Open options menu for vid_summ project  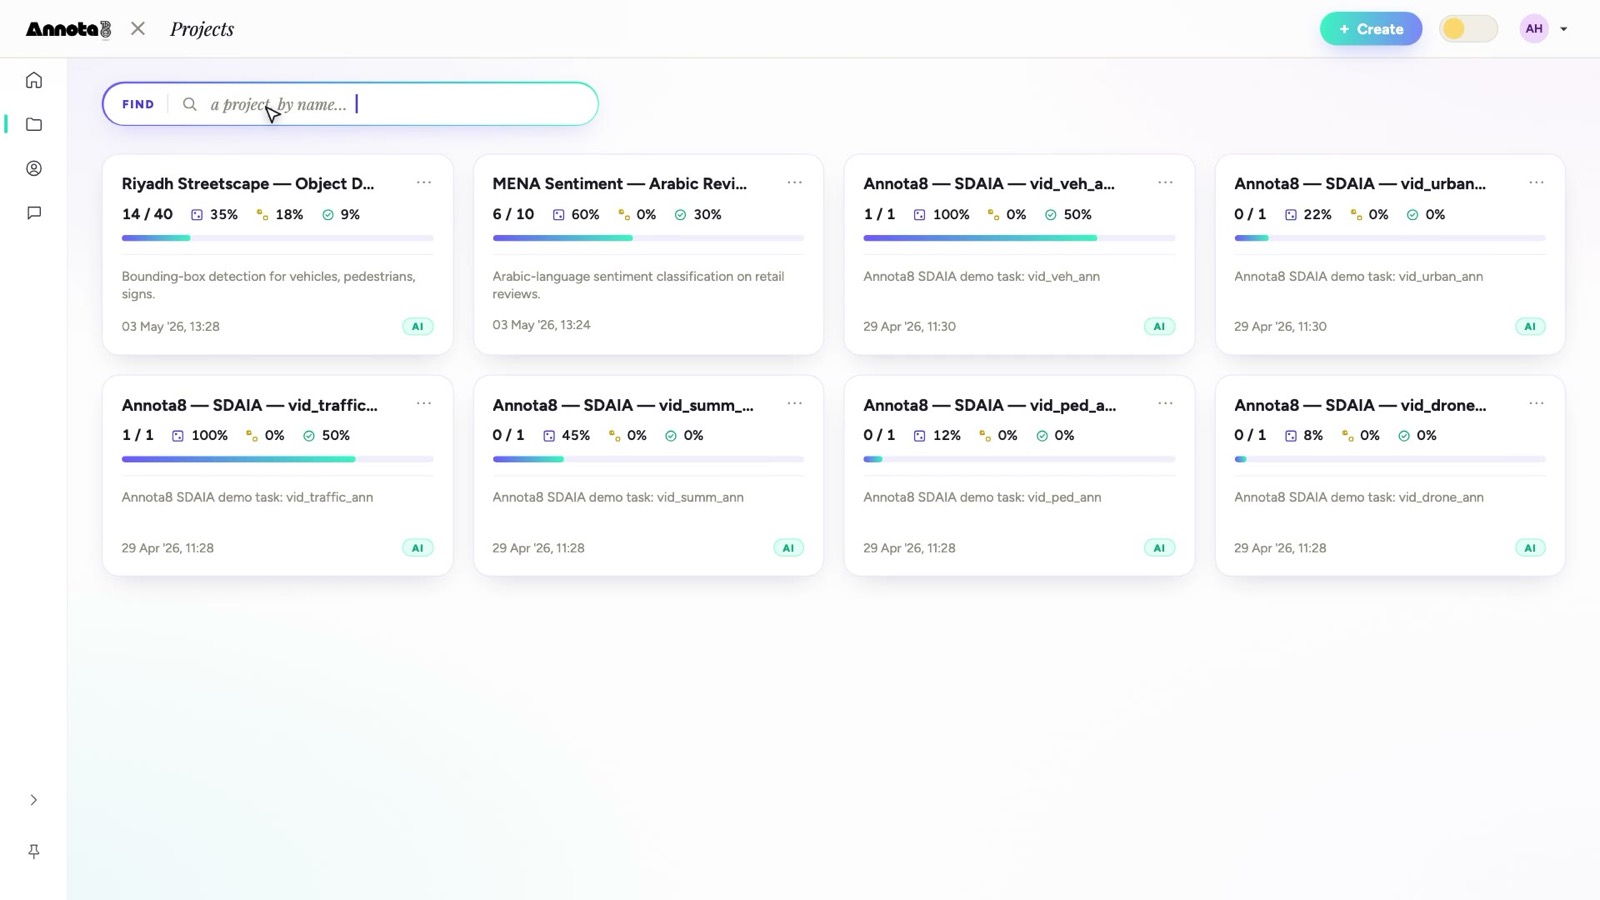[795, 404]
